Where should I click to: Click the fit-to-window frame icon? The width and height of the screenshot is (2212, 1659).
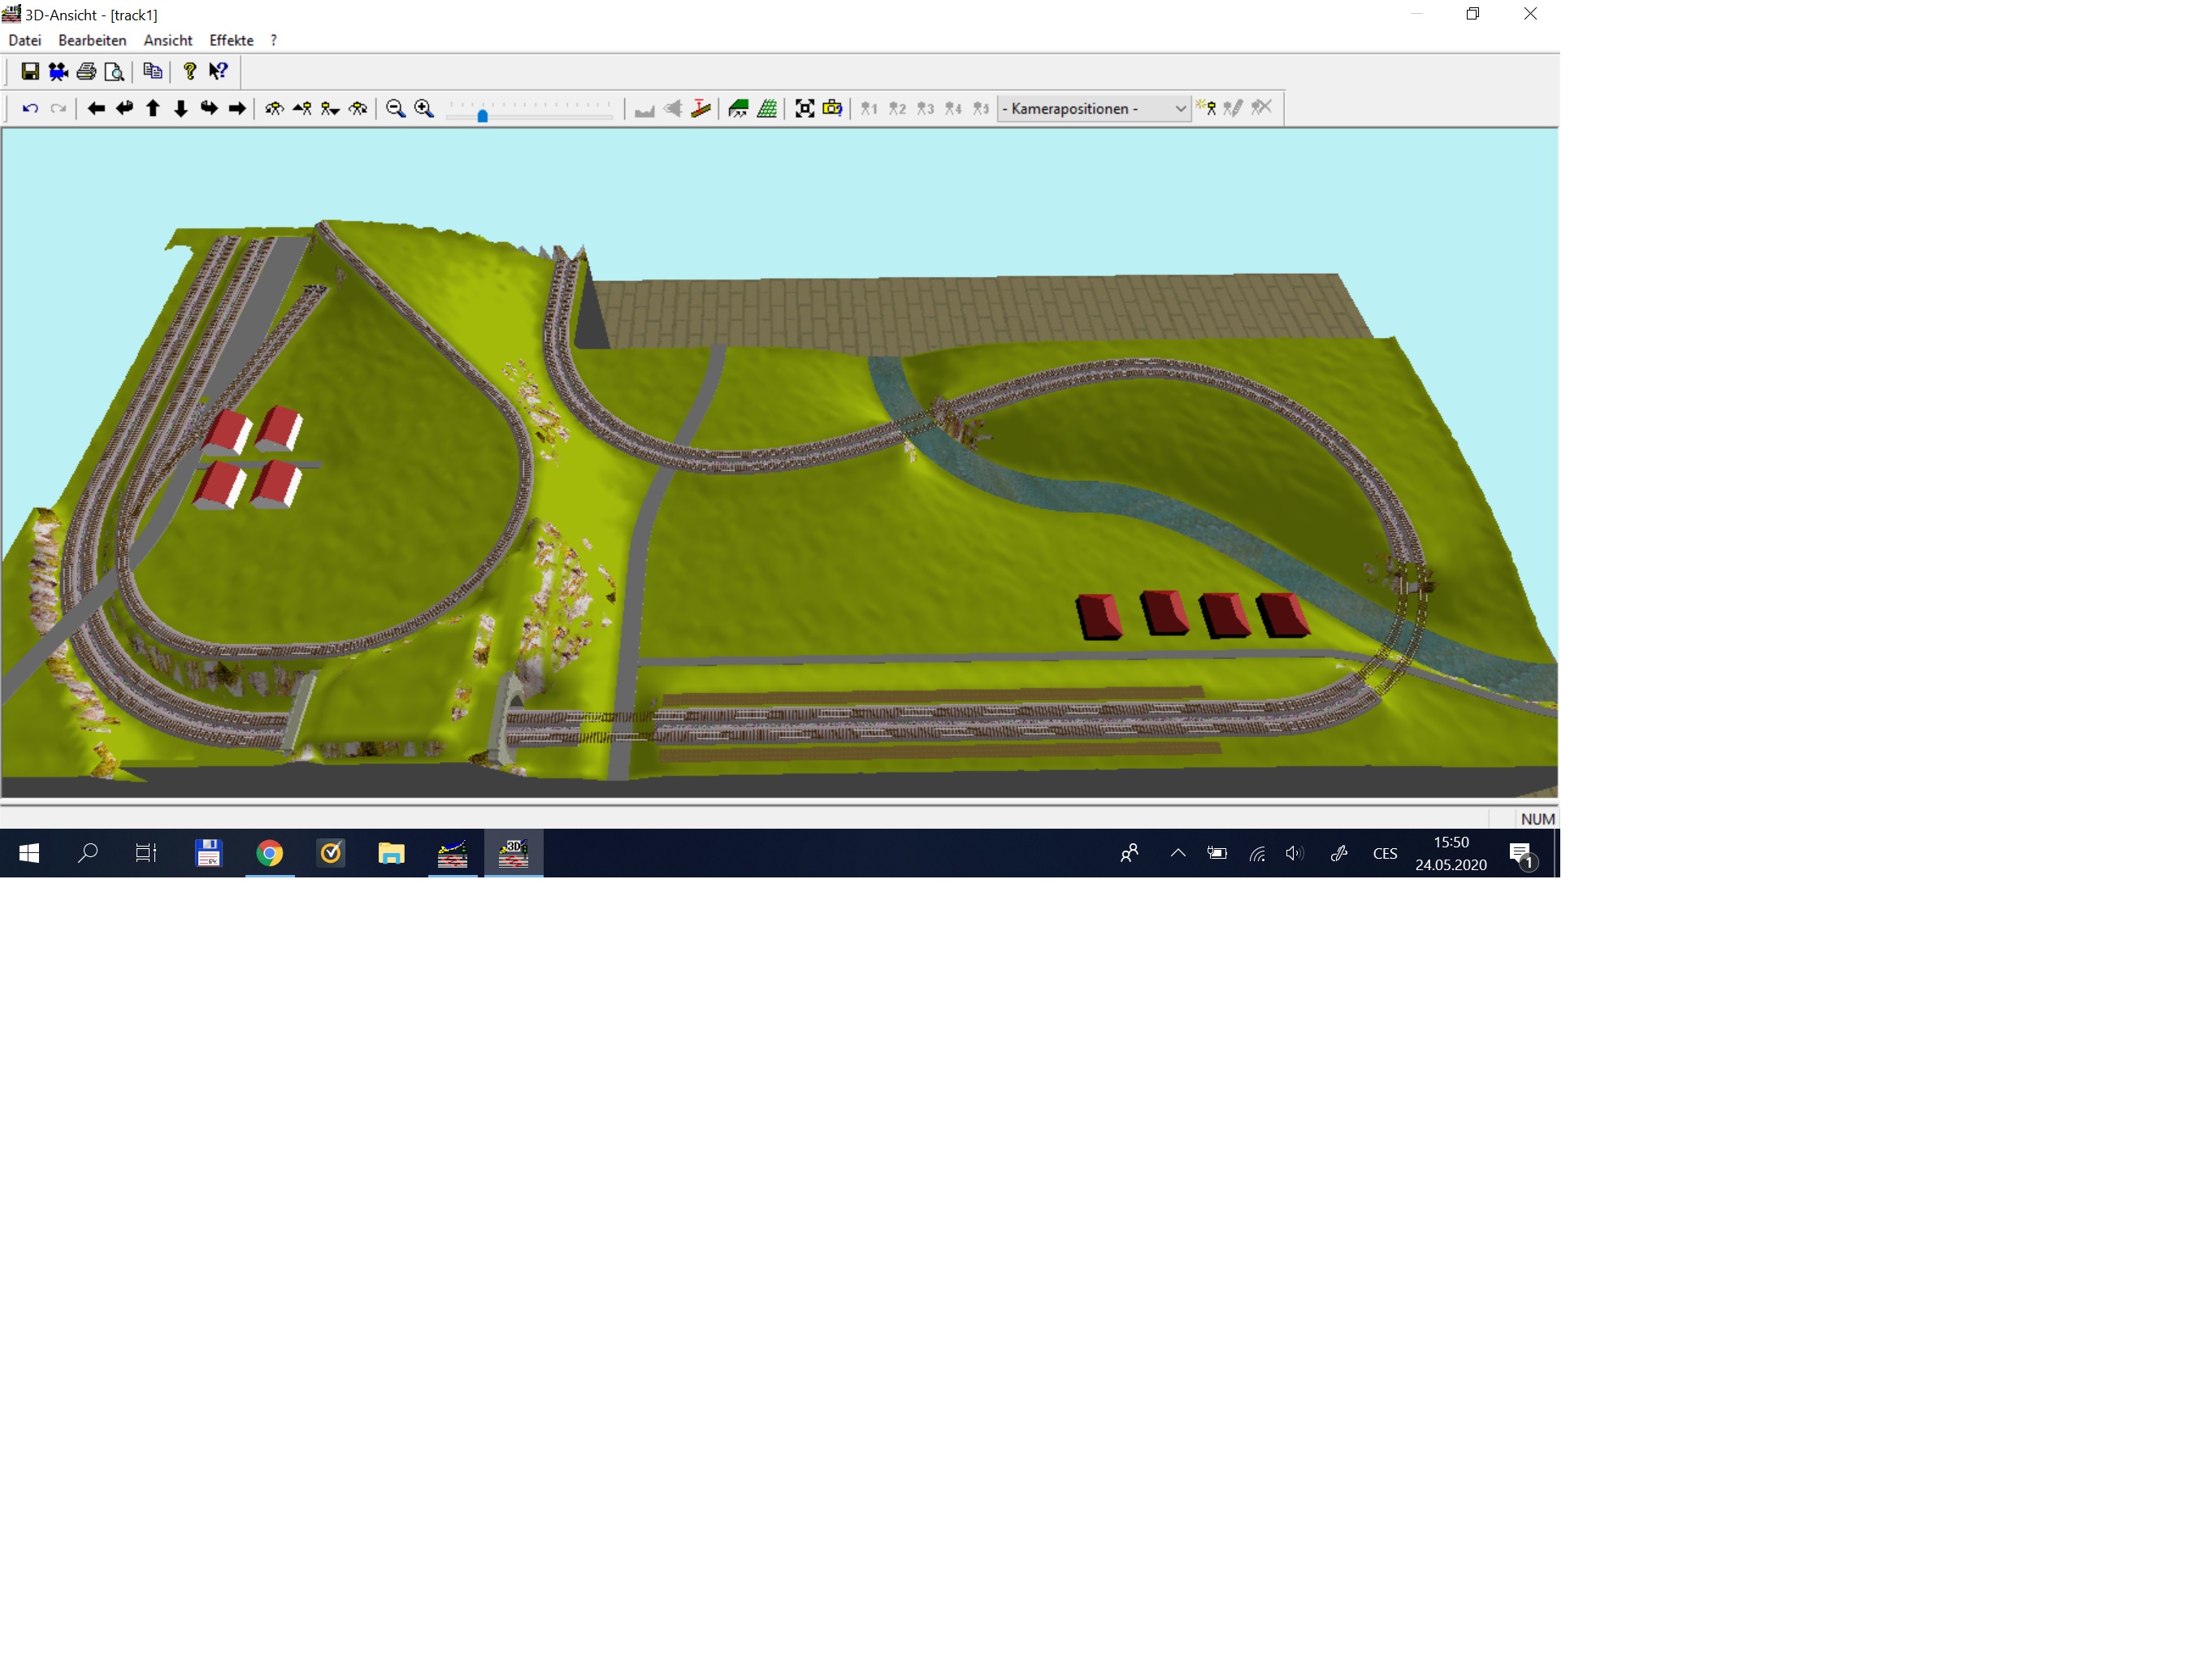(x=804, y=108)
